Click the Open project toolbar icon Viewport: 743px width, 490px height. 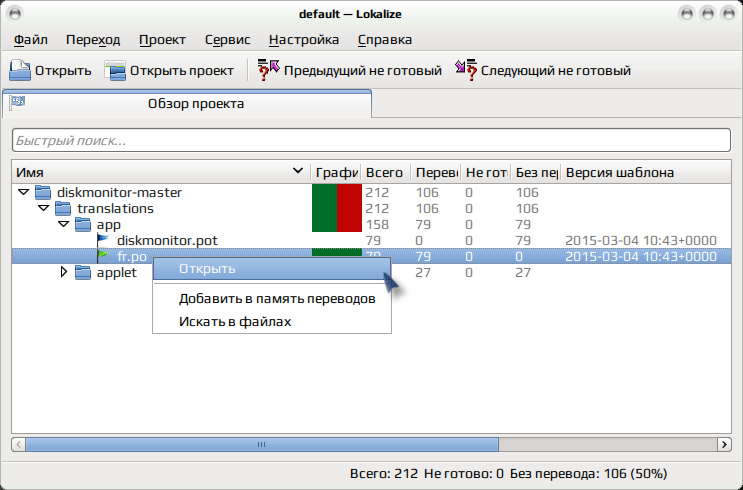point(115,71)
